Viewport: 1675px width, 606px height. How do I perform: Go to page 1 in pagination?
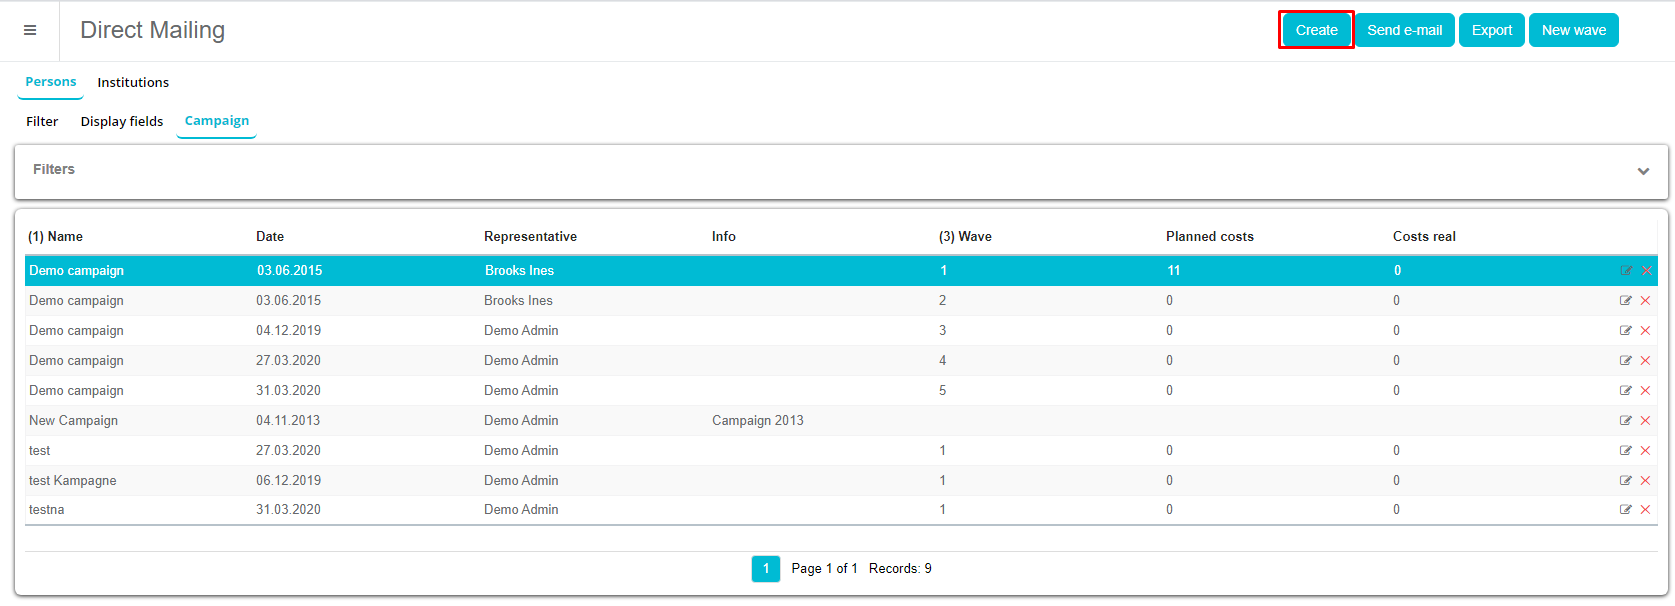pos(766,569)
